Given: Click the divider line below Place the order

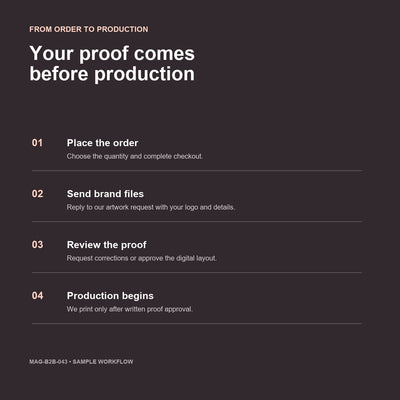Looking at the screenshot, I should click(197, 171).
